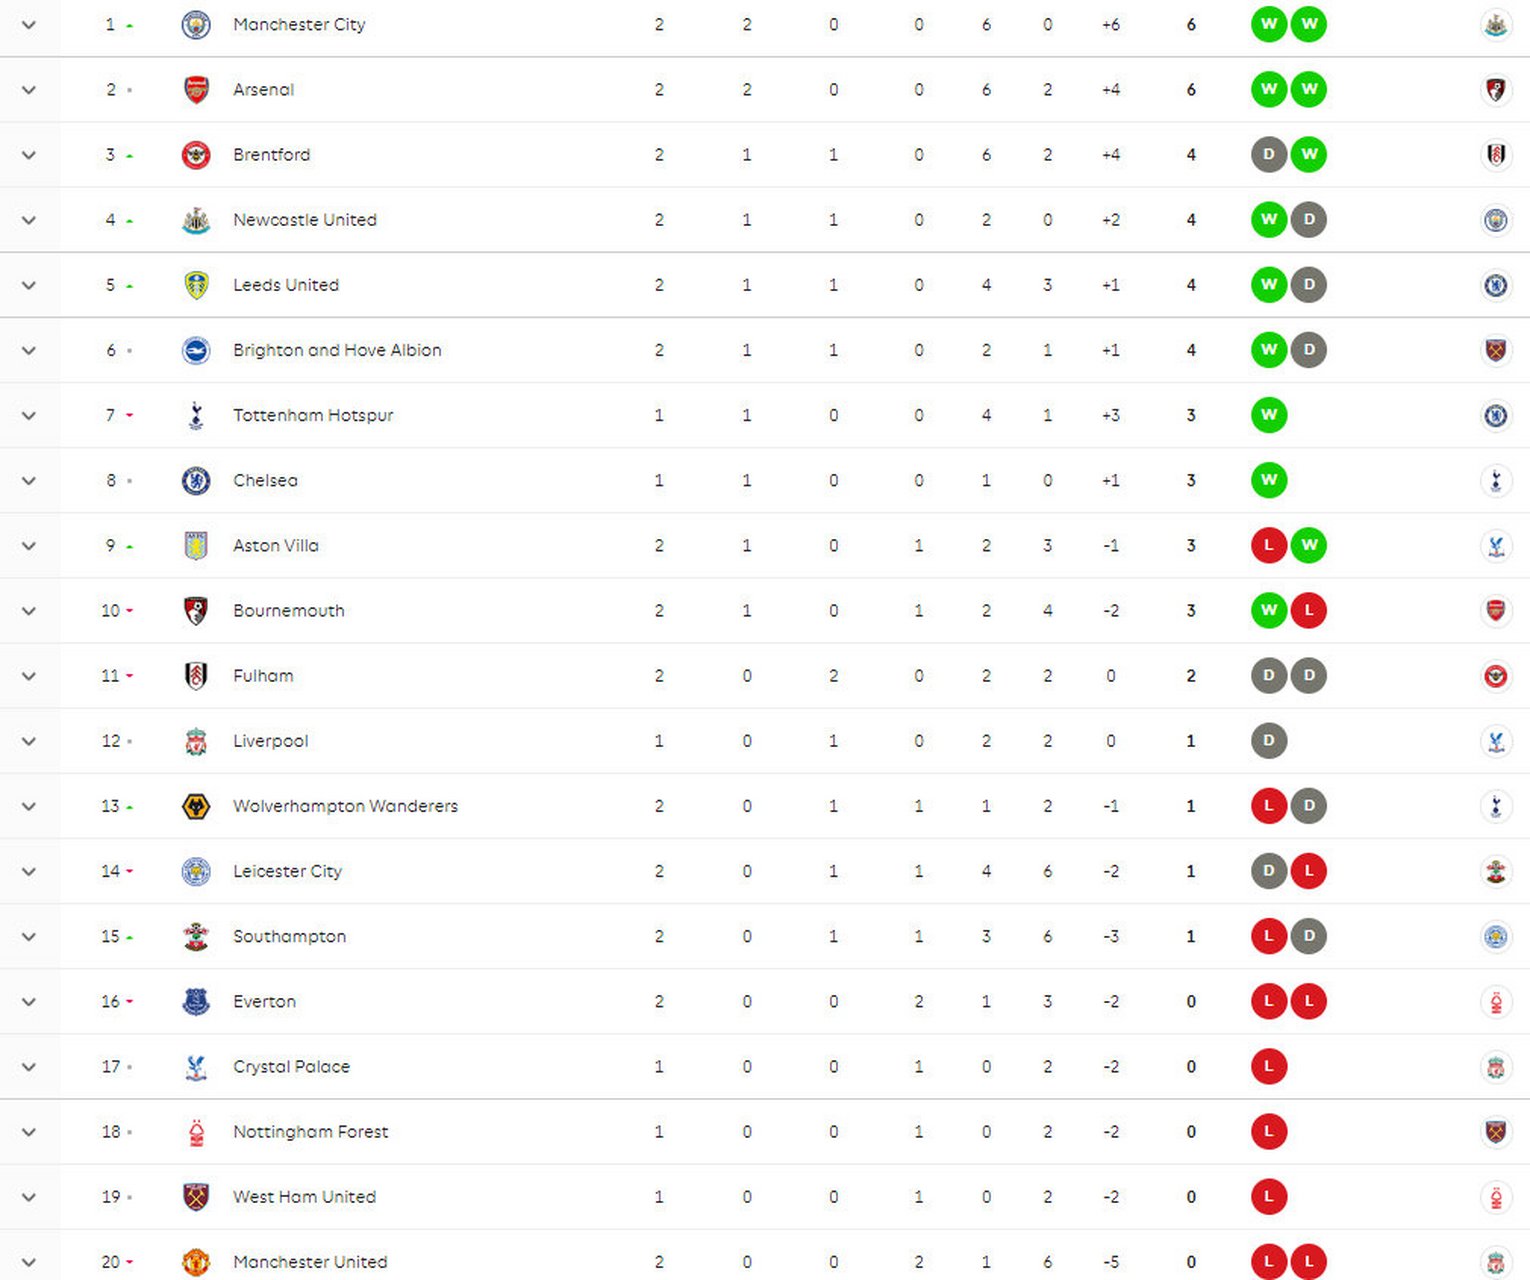The image size is (1530, 1280).
Task: Click the Tottenham Hotspur cockerel crest
Action: click(196, 415)
